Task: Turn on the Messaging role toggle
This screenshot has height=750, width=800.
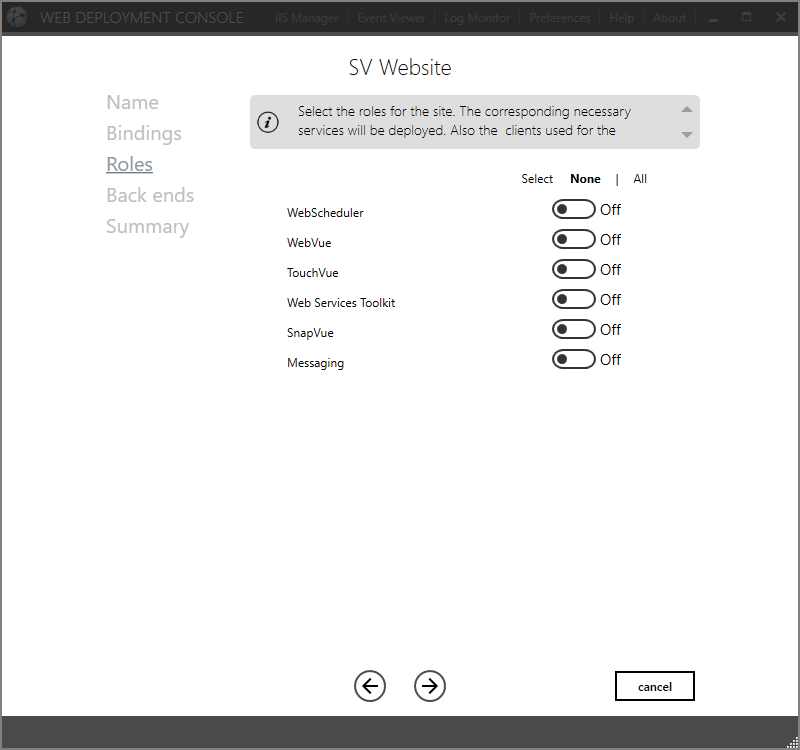Action: click(x=574, y=360)
